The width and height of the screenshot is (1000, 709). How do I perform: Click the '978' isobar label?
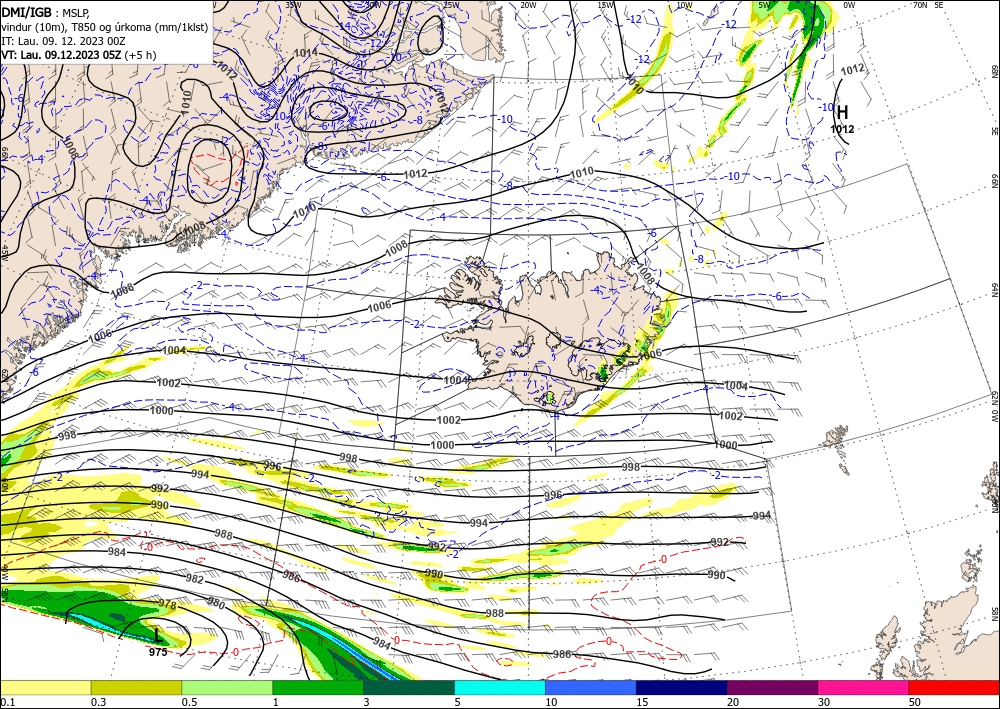[x=167, y=604]
